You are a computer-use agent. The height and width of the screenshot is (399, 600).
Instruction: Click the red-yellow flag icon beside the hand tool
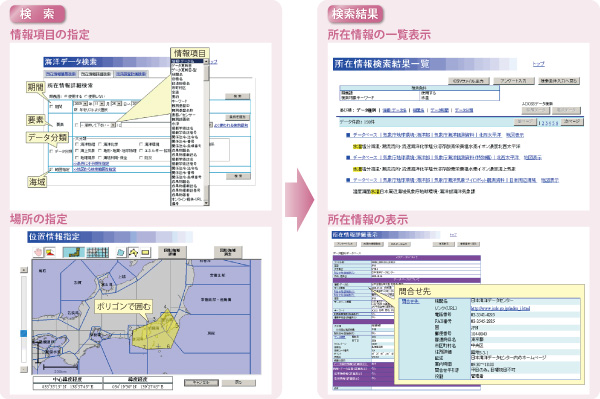[x=50, y=252]
